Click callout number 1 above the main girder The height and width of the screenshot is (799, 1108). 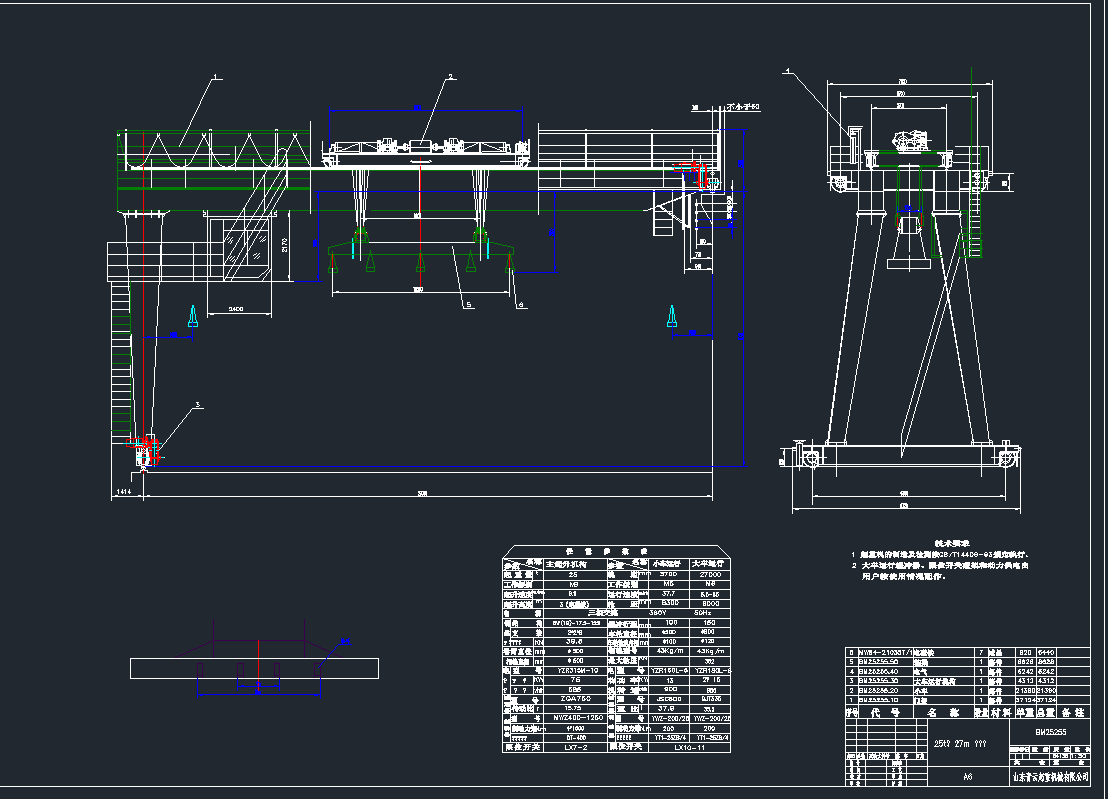[216, 76]
